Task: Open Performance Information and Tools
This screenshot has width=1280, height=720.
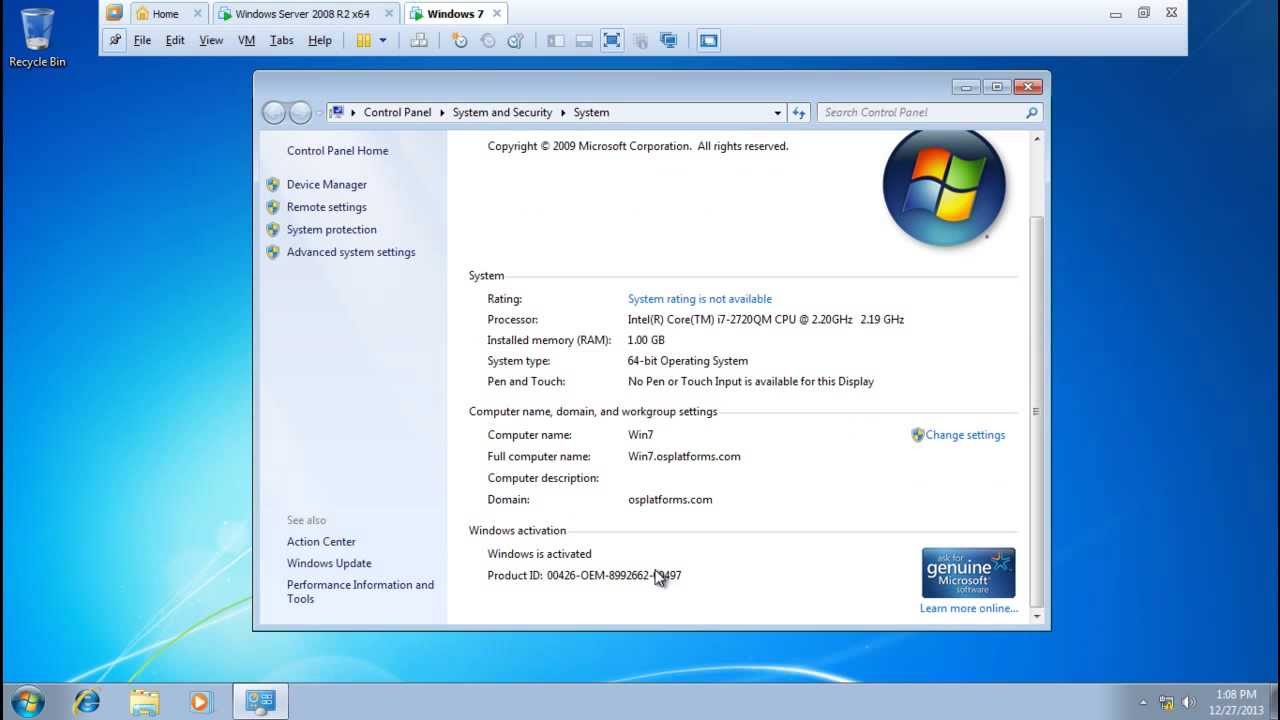Action: [x=360, y=592]
